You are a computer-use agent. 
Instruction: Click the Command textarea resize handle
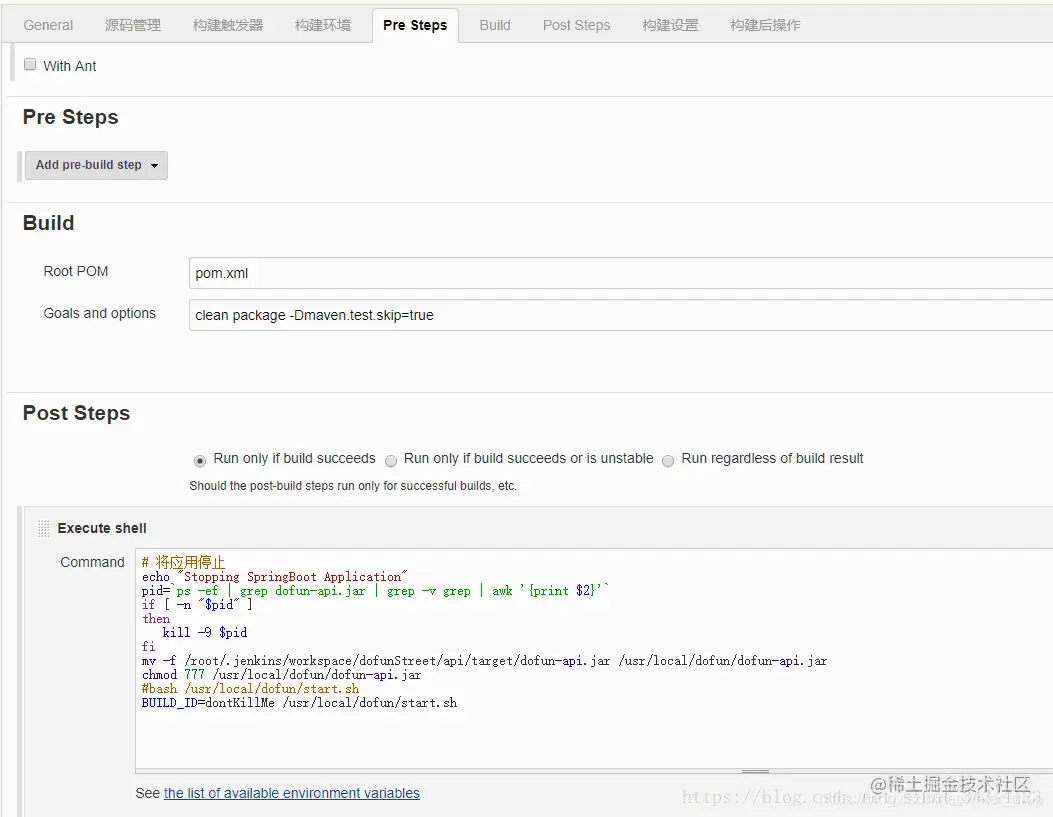click(755, 771)
